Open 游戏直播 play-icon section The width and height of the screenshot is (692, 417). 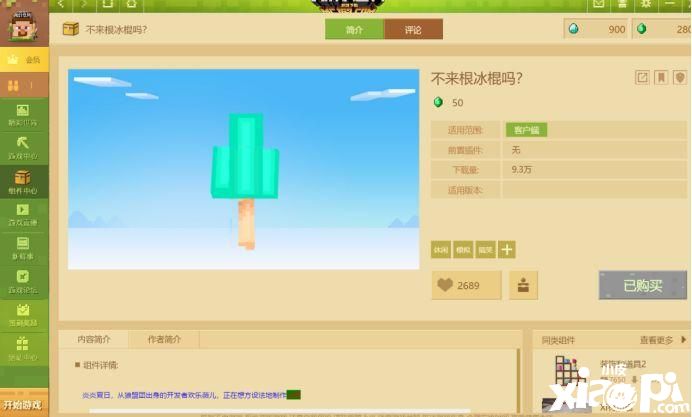tap(24, 215)
